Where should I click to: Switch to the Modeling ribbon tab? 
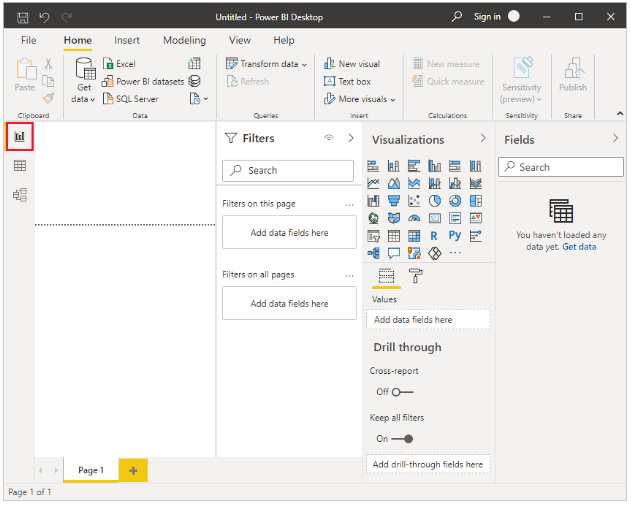184,40
